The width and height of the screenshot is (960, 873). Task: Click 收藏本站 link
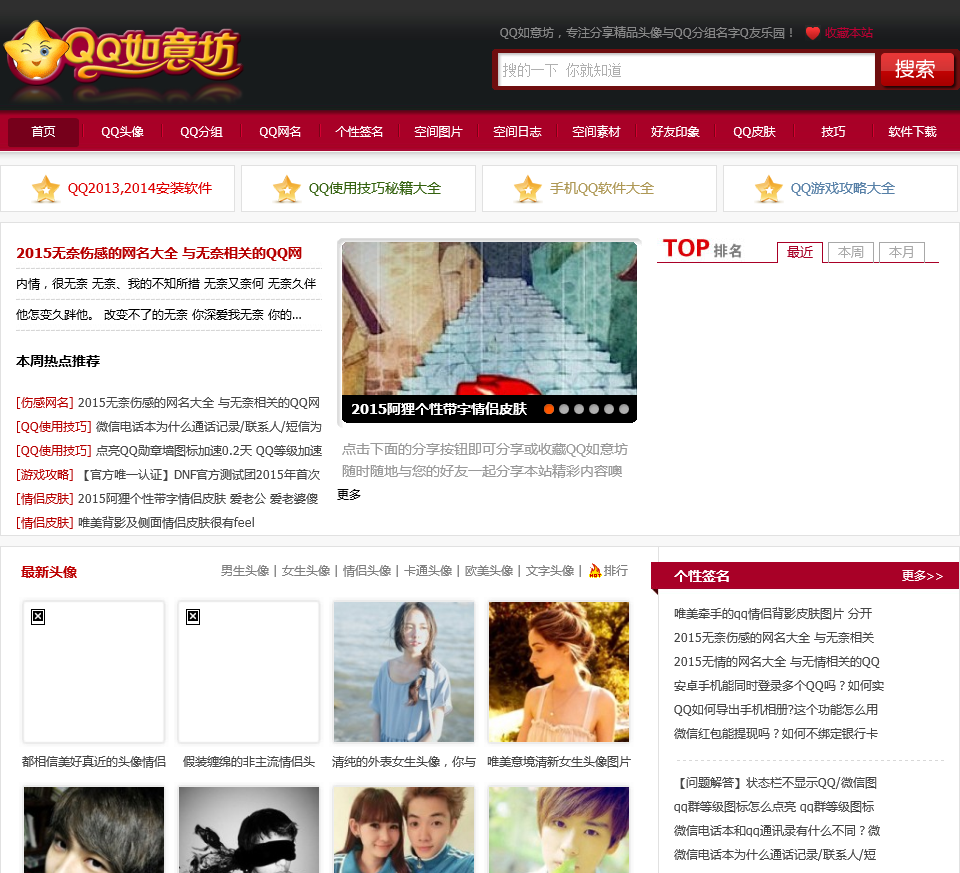click(849, 33)
